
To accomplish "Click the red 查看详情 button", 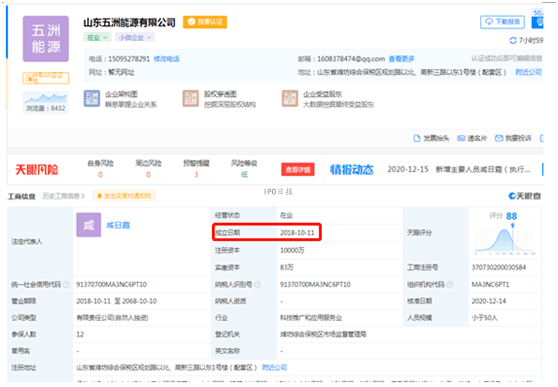I will click(298, 169).
